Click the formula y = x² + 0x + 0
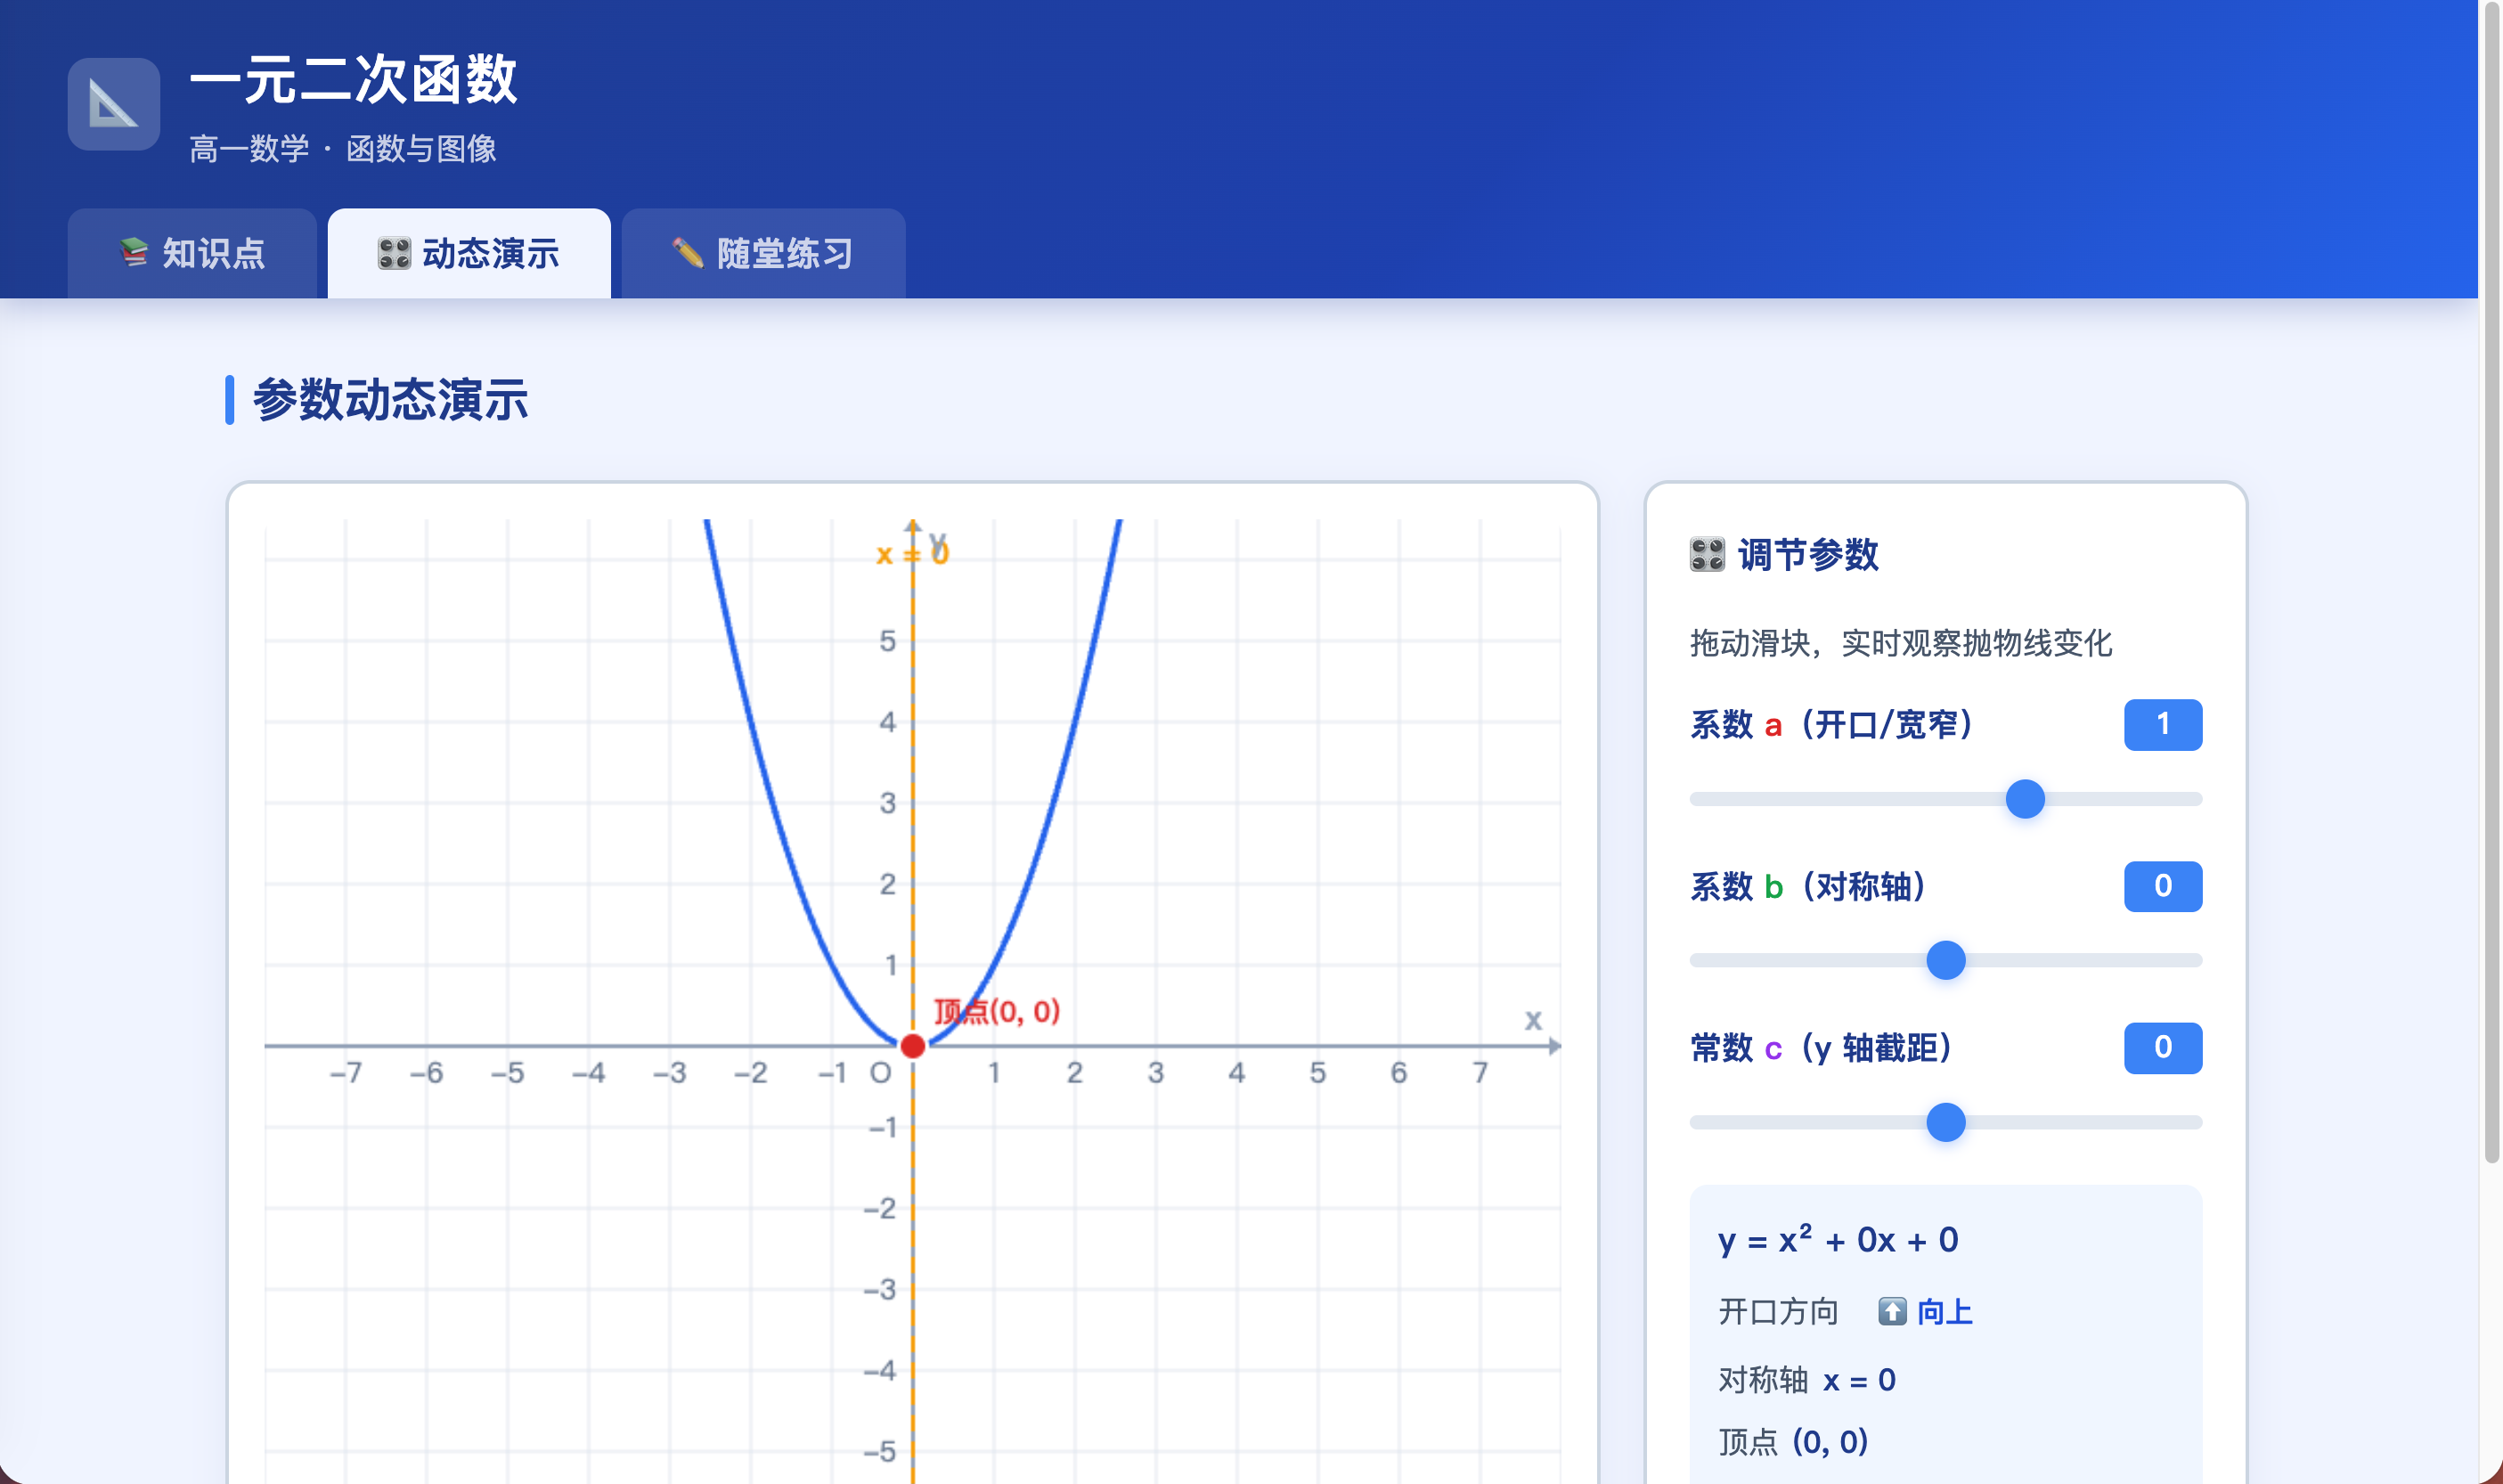 click(1838, 1240)
